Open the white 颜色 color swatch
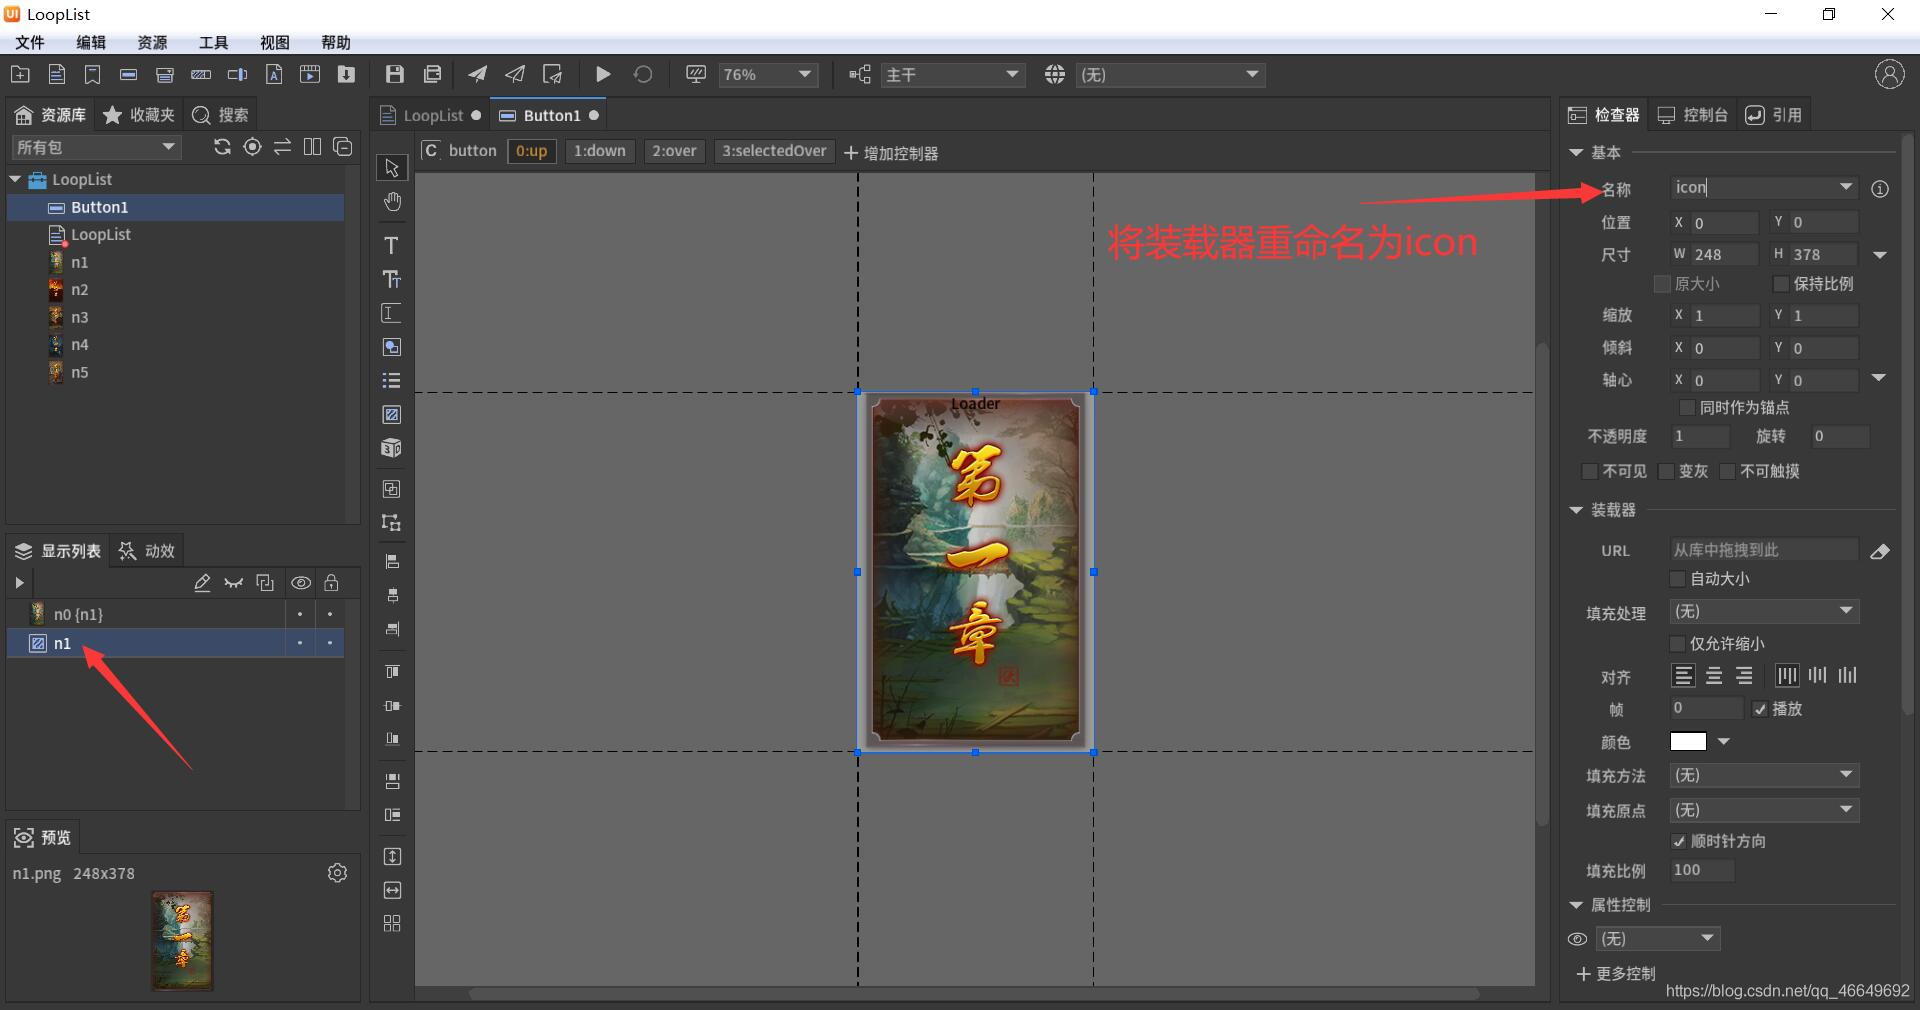The width and height of the screenshot is (1920, 1010). [x=1688, y=742]
